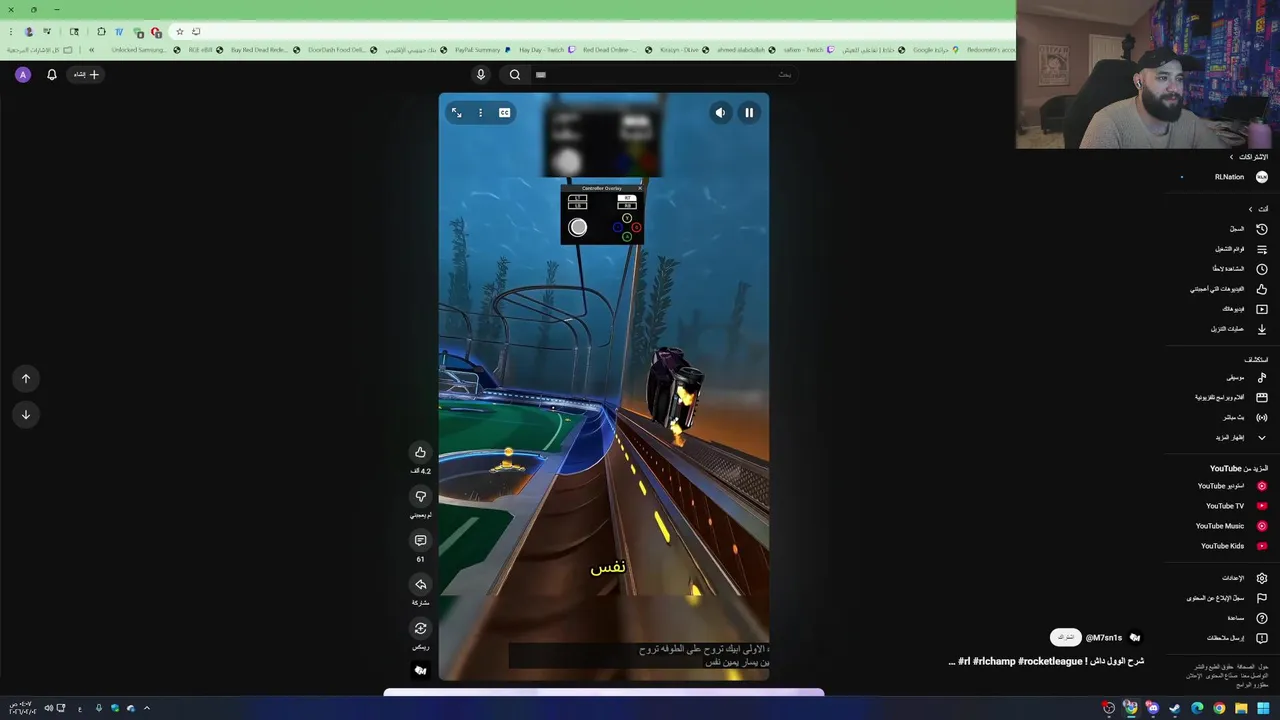Open the Remix option
Image resolution: width=1280 pixels, height=720 pixels.
(420, 628)
